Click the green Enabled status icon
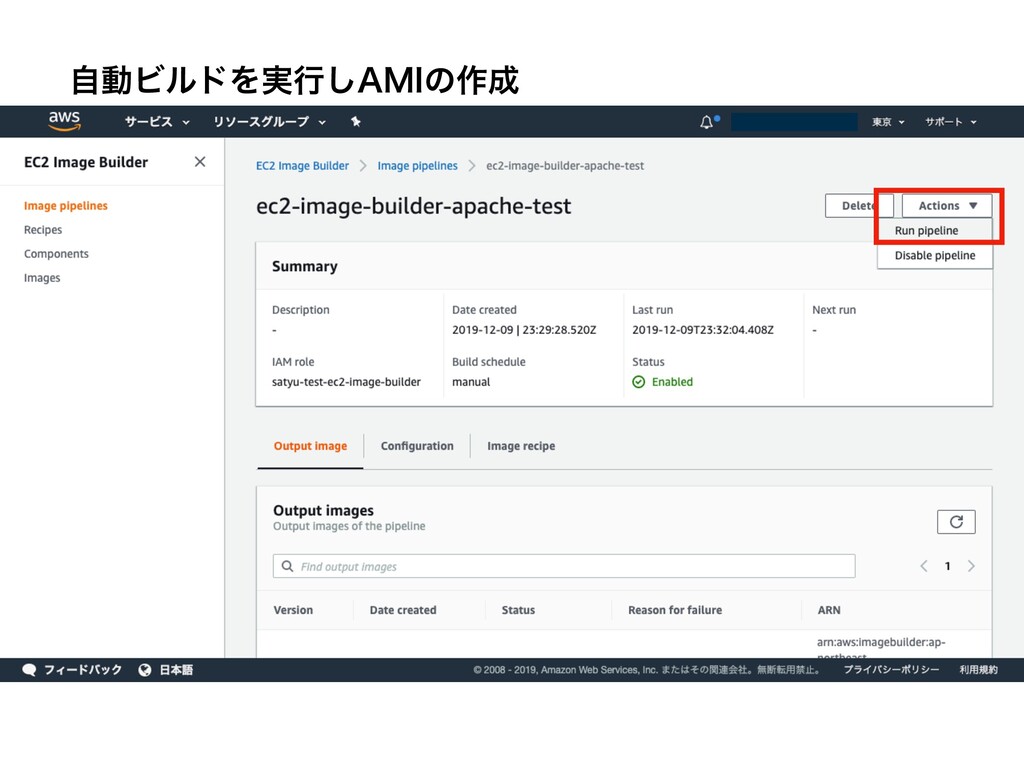The height and width of the screenshot is (768, 1024). tap(639, 382)
